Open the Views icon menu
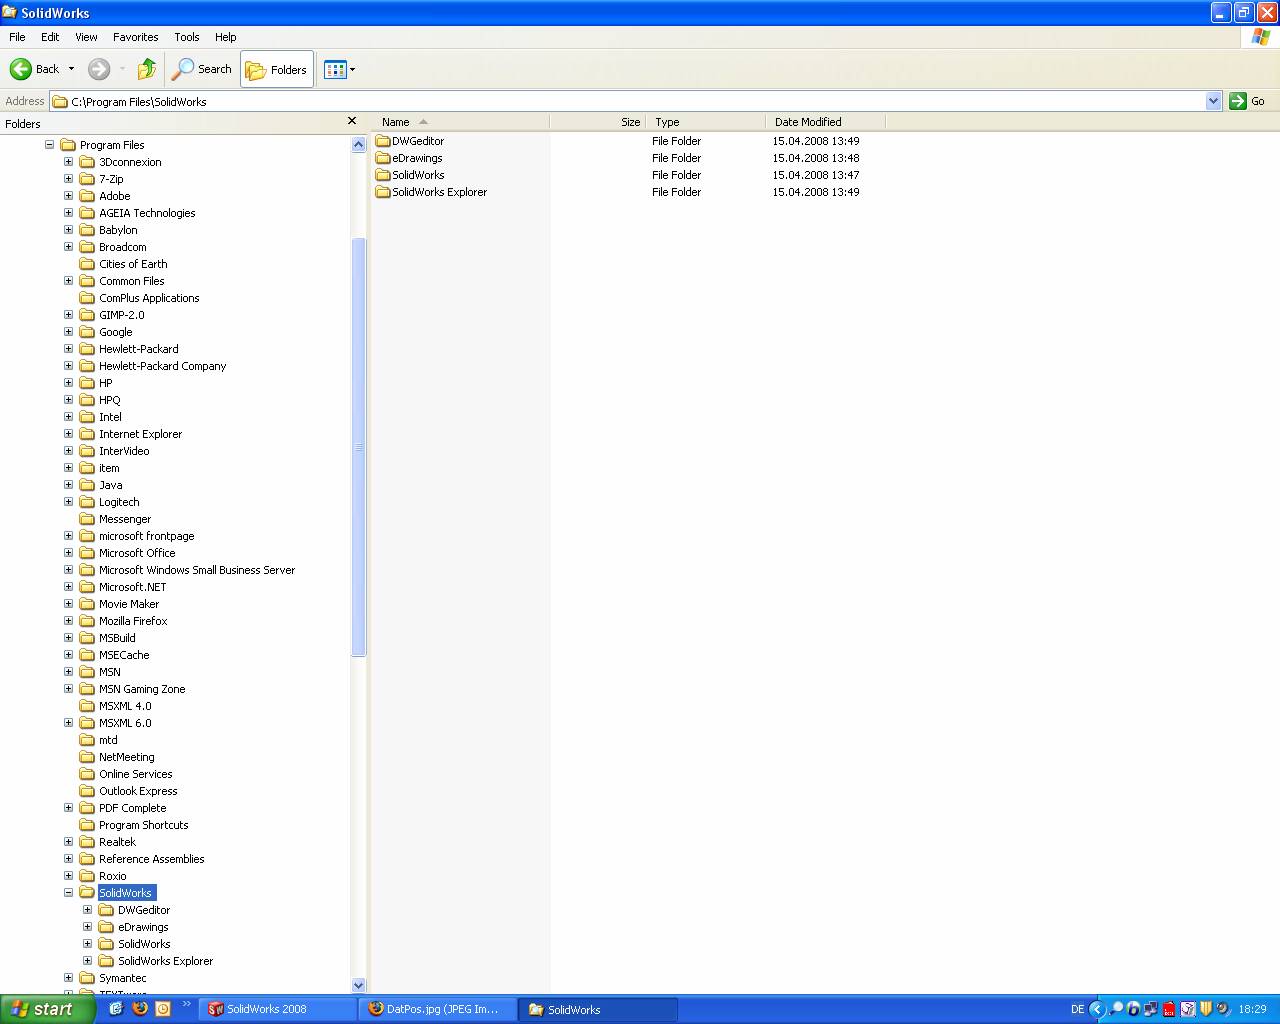 pyautogui.click(x=335, y=69)
